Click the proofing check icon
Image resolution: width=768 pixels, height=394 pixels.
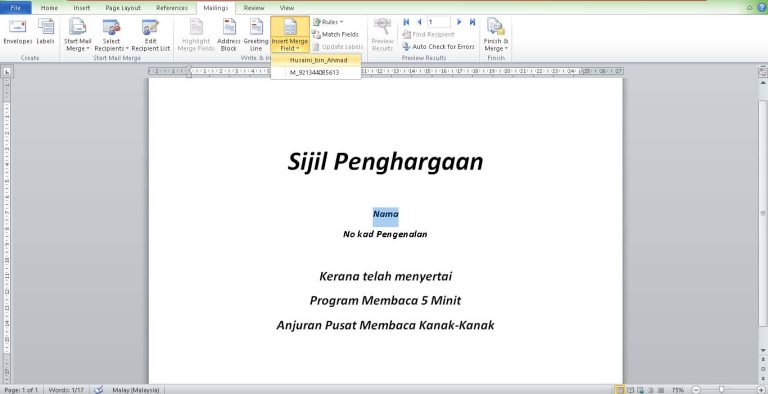[99, 390]
